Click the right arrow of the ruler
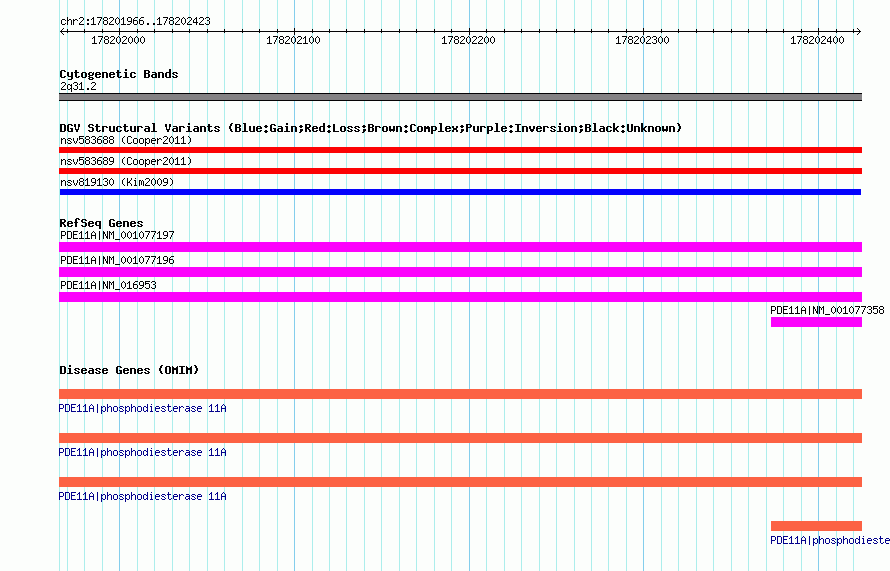The width and height of the screenshot is (890, 571). point(858,32)
